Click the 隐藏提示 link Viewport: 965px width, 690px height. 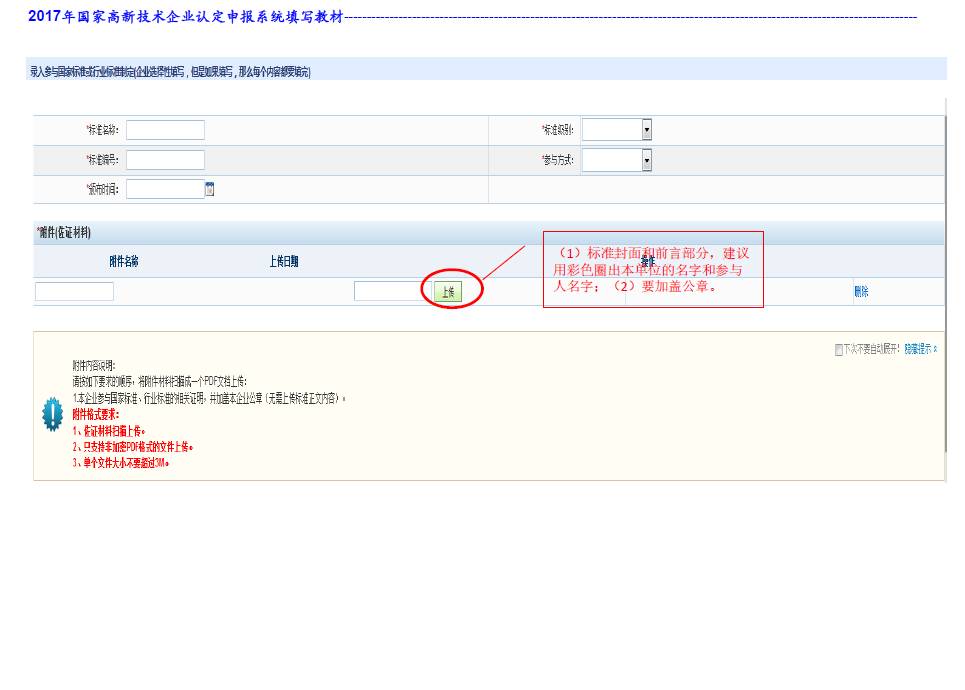click(x=920, y=350)
